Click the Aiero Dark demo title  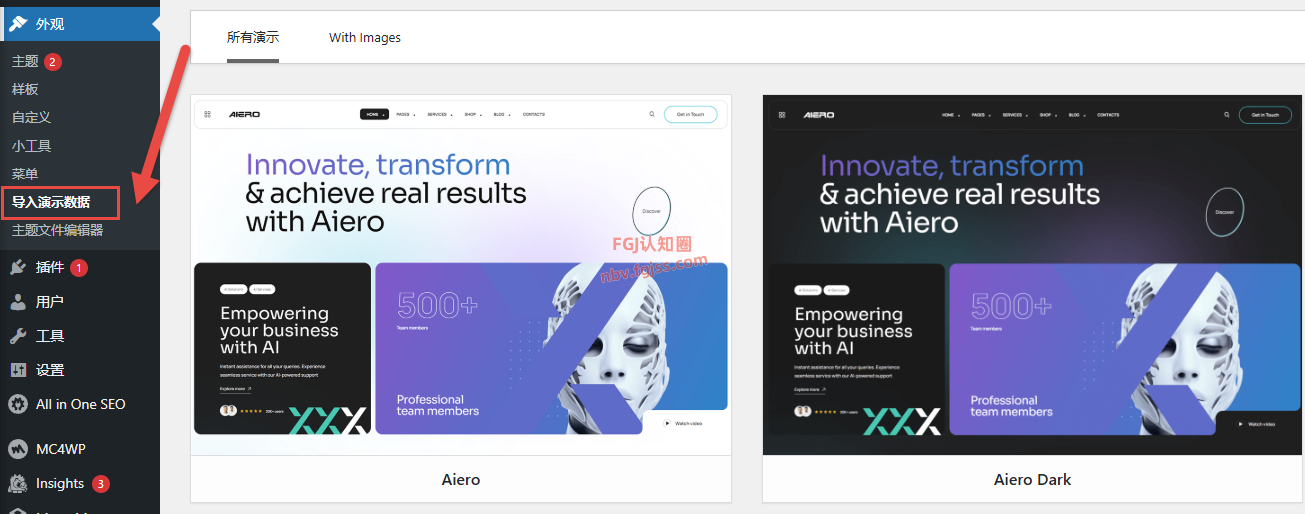(1032, 479)
